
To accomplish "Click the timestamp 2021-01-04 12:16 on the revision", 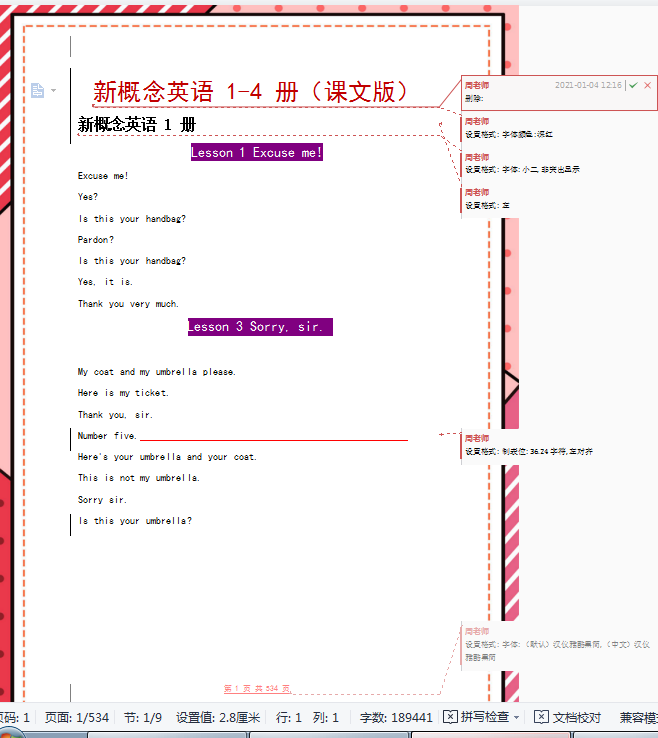I will pos(588,85).
